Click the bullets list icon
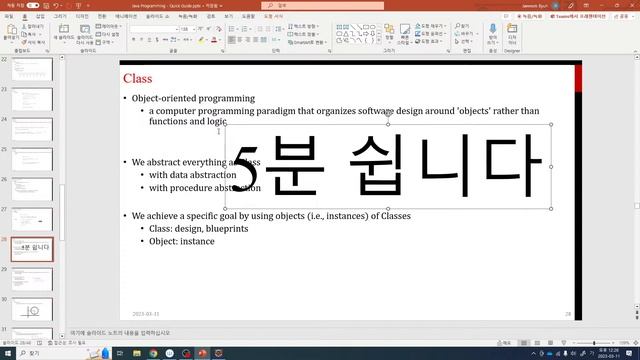Screen dimensions: 640x360 tap(231, 29)
